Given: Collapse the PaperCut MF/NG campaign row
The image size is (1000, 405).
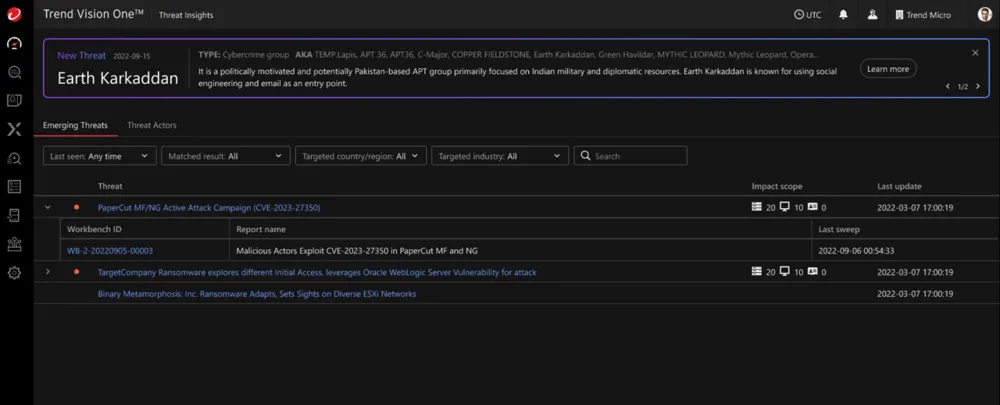Looking at the screenshot, I should point(47,208).
